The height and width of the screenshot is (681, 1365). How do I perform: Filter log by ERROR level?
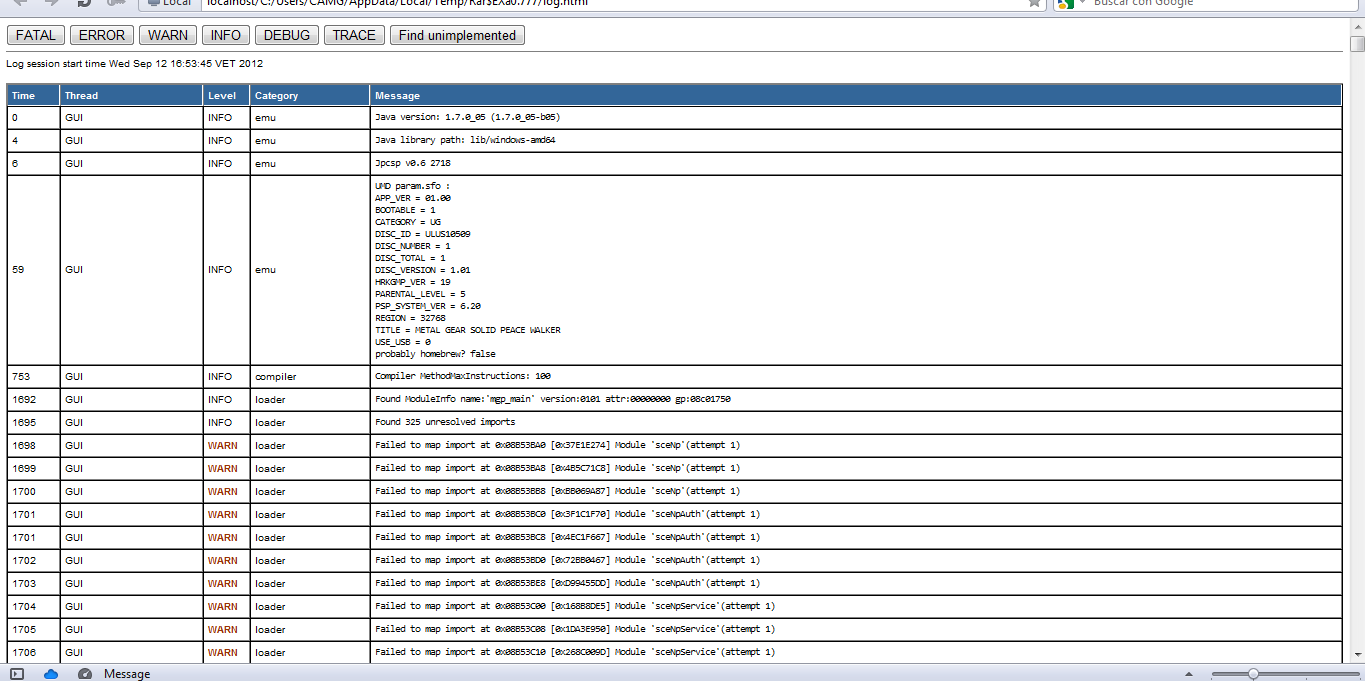(x=102, y=35)
